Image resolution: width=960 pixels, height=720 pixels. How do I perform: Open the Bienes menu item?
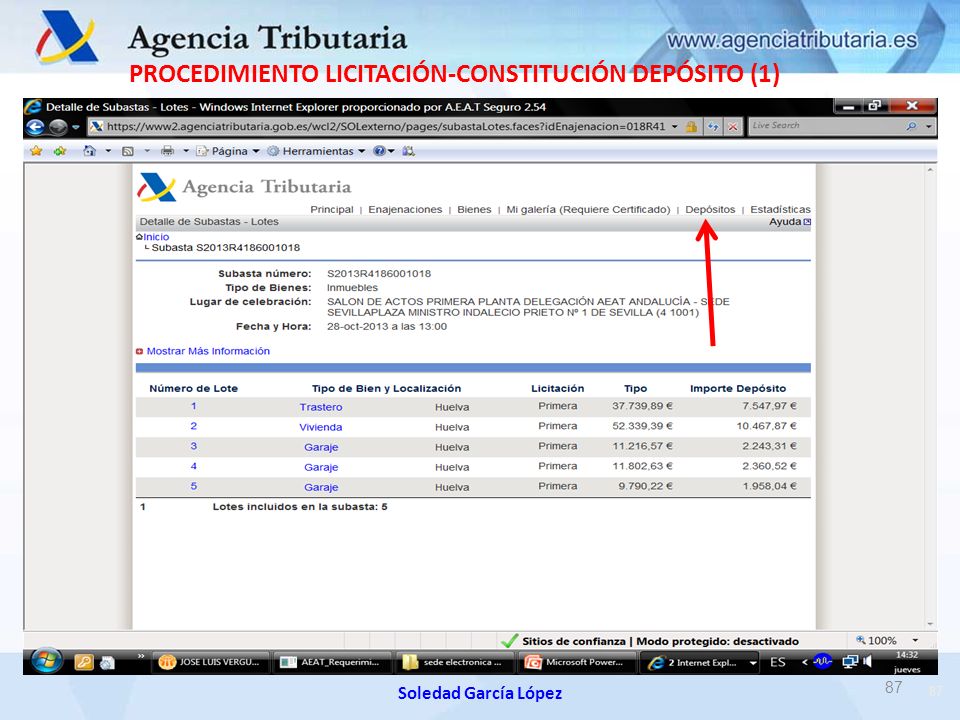coord(474,209)
